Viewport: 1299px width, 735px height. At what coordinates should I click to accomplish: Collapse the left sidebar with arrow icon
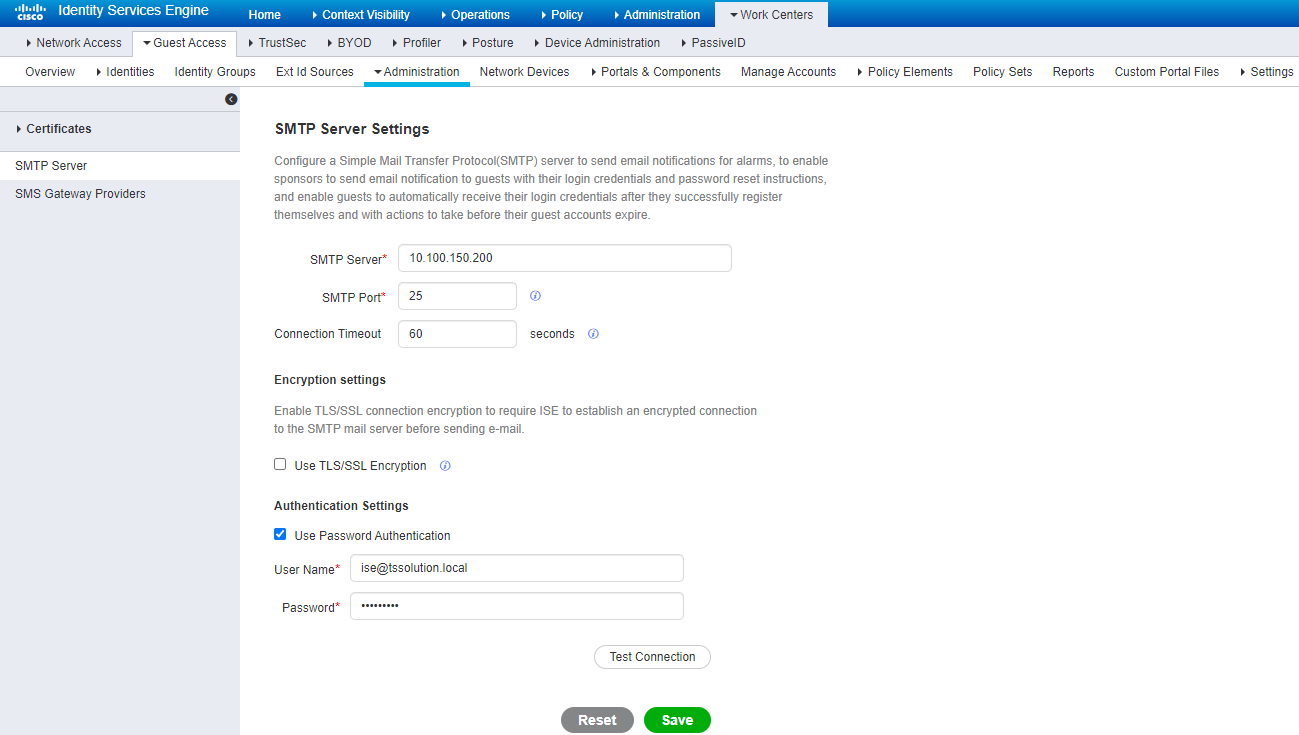231,99
